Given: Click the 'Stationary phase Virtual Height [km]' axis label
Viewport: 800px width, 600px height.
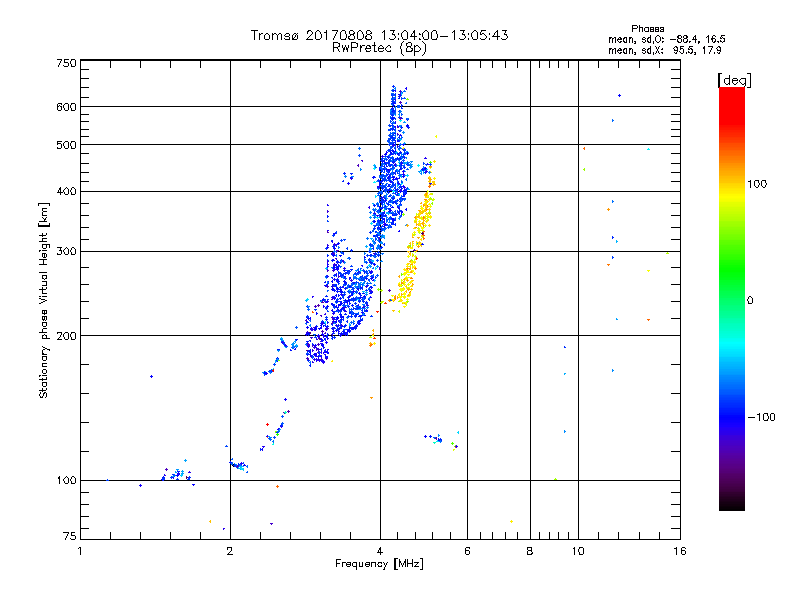Looking at the screenshot, I should pos(43,300).
